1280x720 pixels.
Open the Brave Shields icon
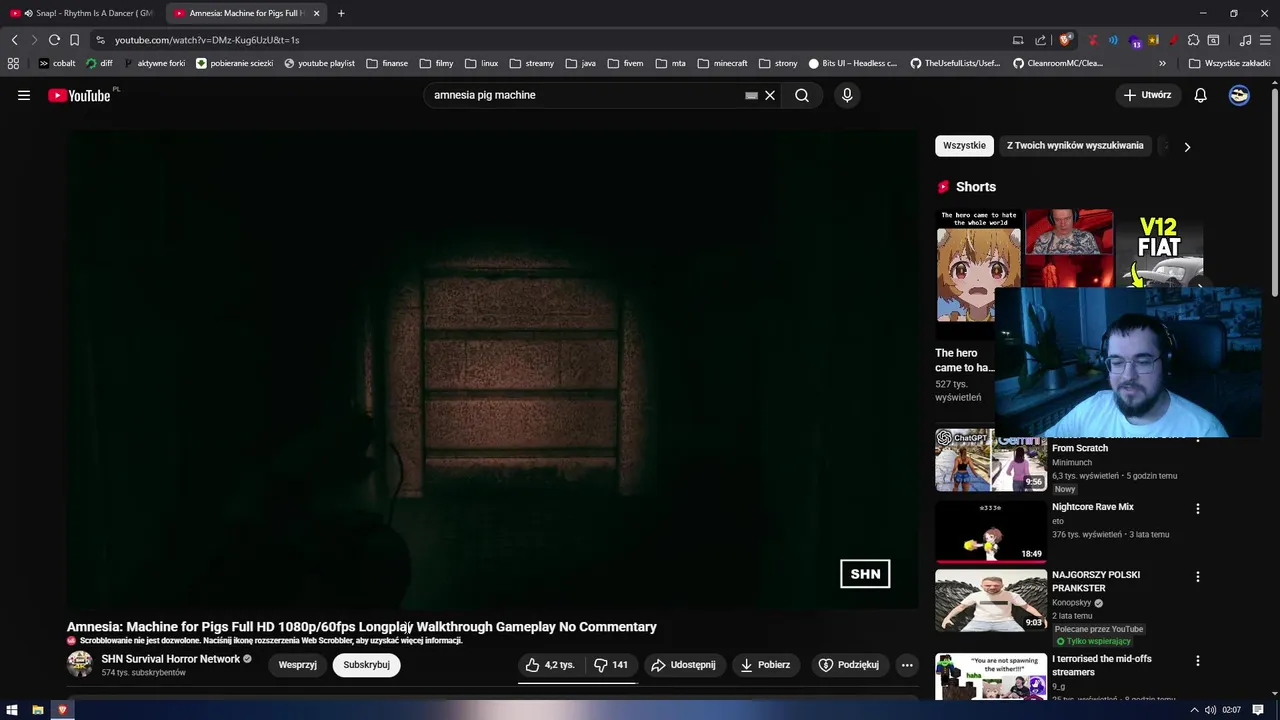(x=1066, y=40)
